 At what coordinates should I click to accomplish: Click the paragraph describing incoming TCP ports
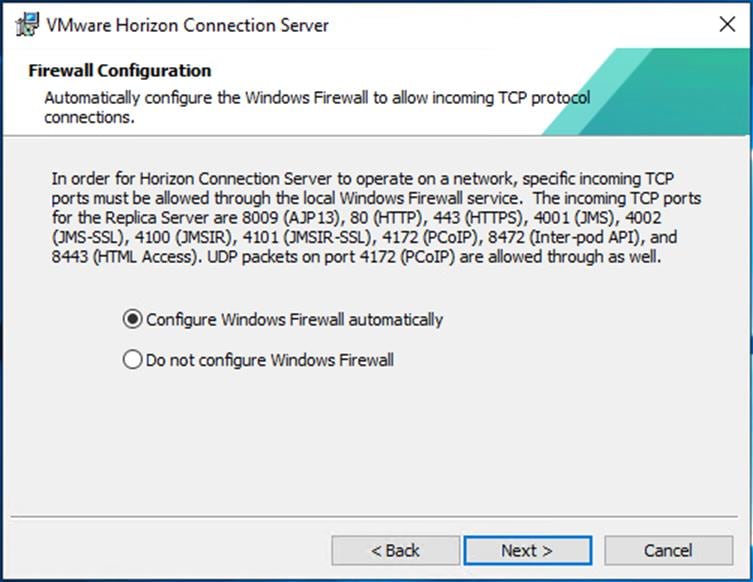(376, 218)
